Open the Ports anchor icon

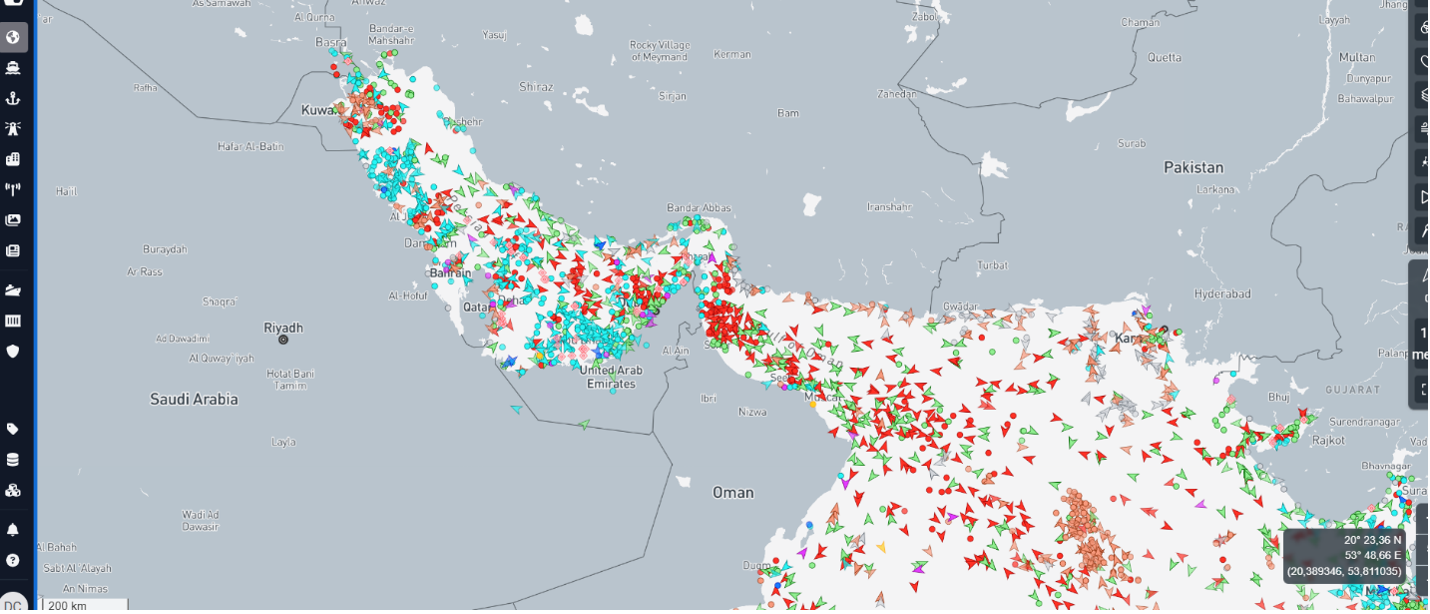point(14,98)
